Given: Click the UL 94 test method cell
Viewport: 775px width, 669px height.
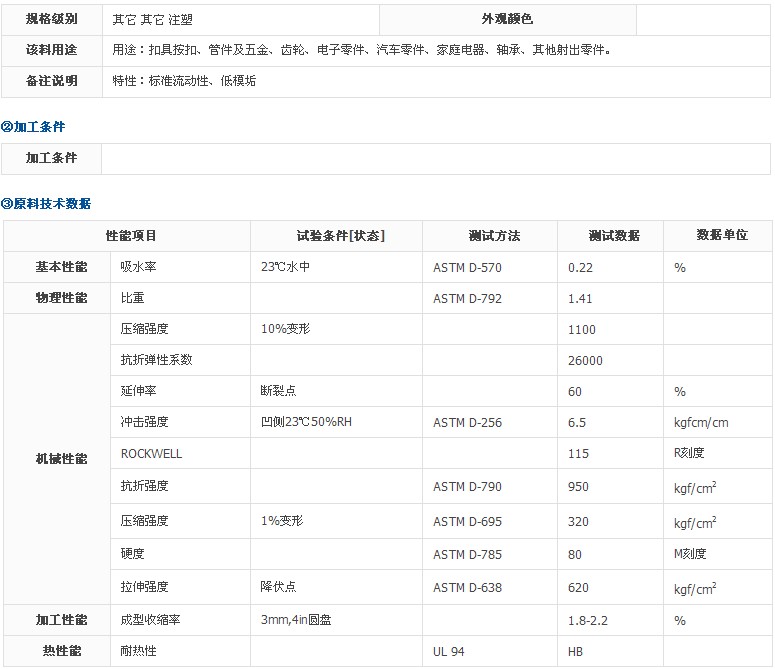Looking at the screenshot, I should pyautogui.click(x=449, y=651).
